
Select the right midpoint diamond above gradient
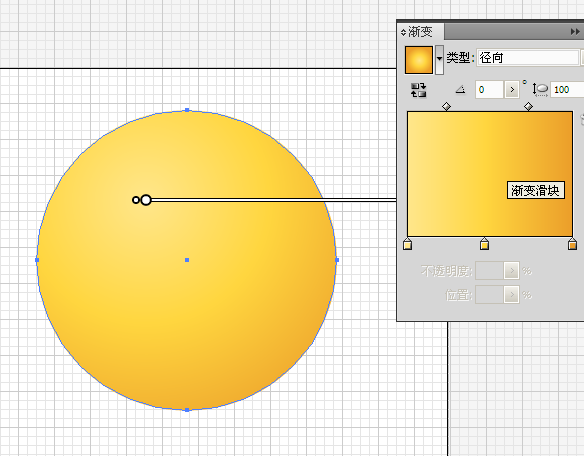tap(528, 107)
